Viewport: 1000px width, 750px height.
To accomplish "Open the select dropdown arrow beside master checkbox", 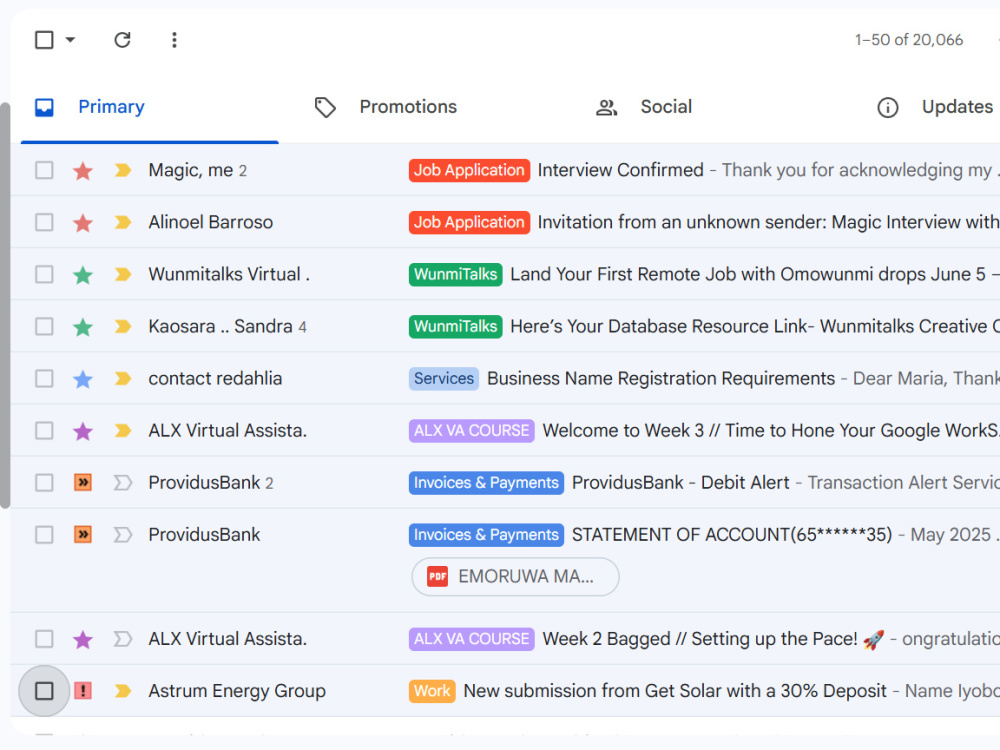I will point(70,40).
